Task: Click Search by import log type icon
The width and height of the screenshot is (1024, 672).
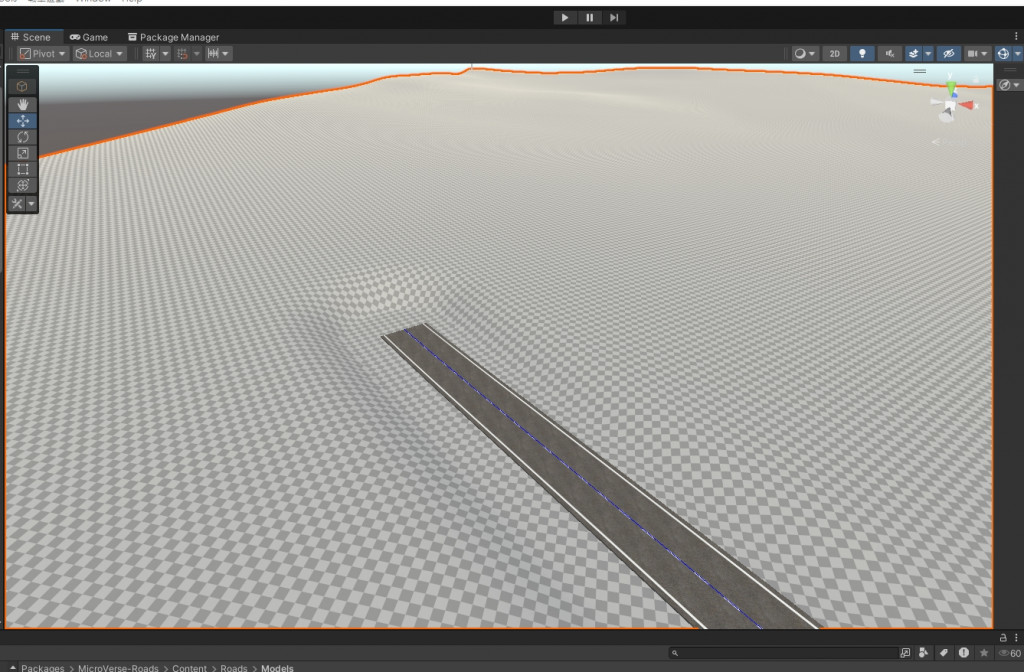Action: (x=964, y=652)
